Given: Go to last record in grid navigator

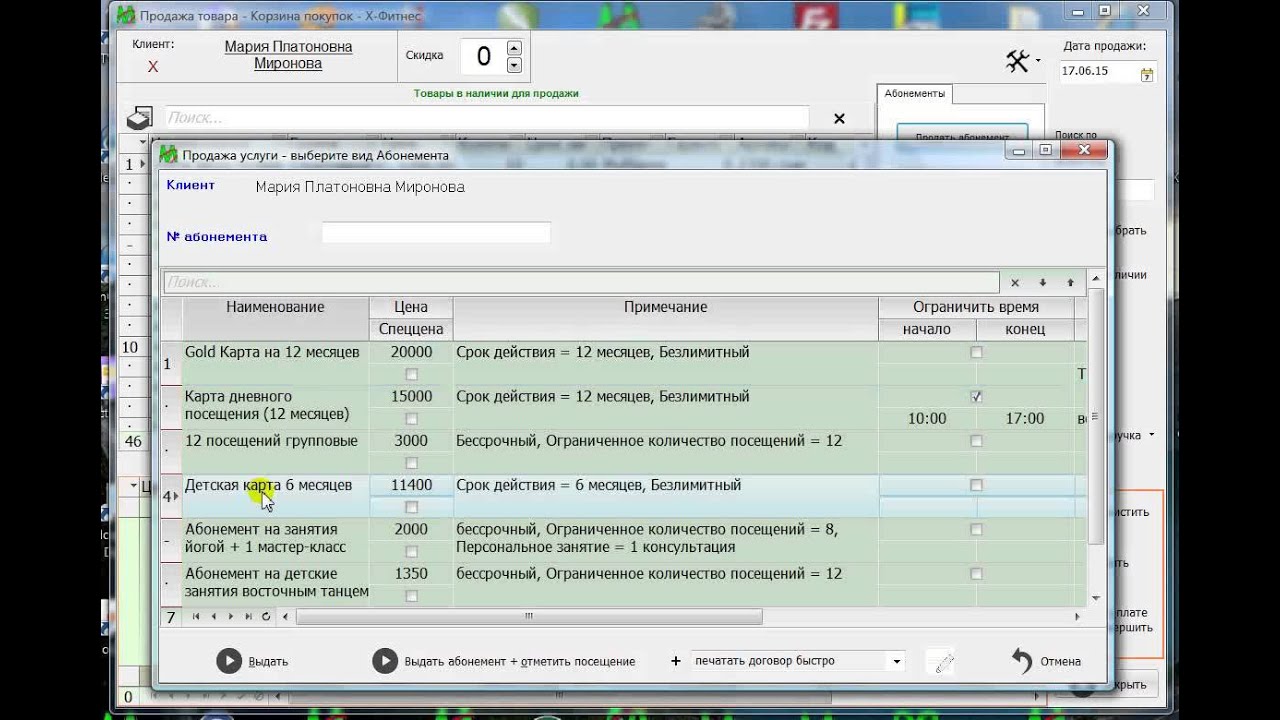Looking at the screenshot, I should click(248, 617).
